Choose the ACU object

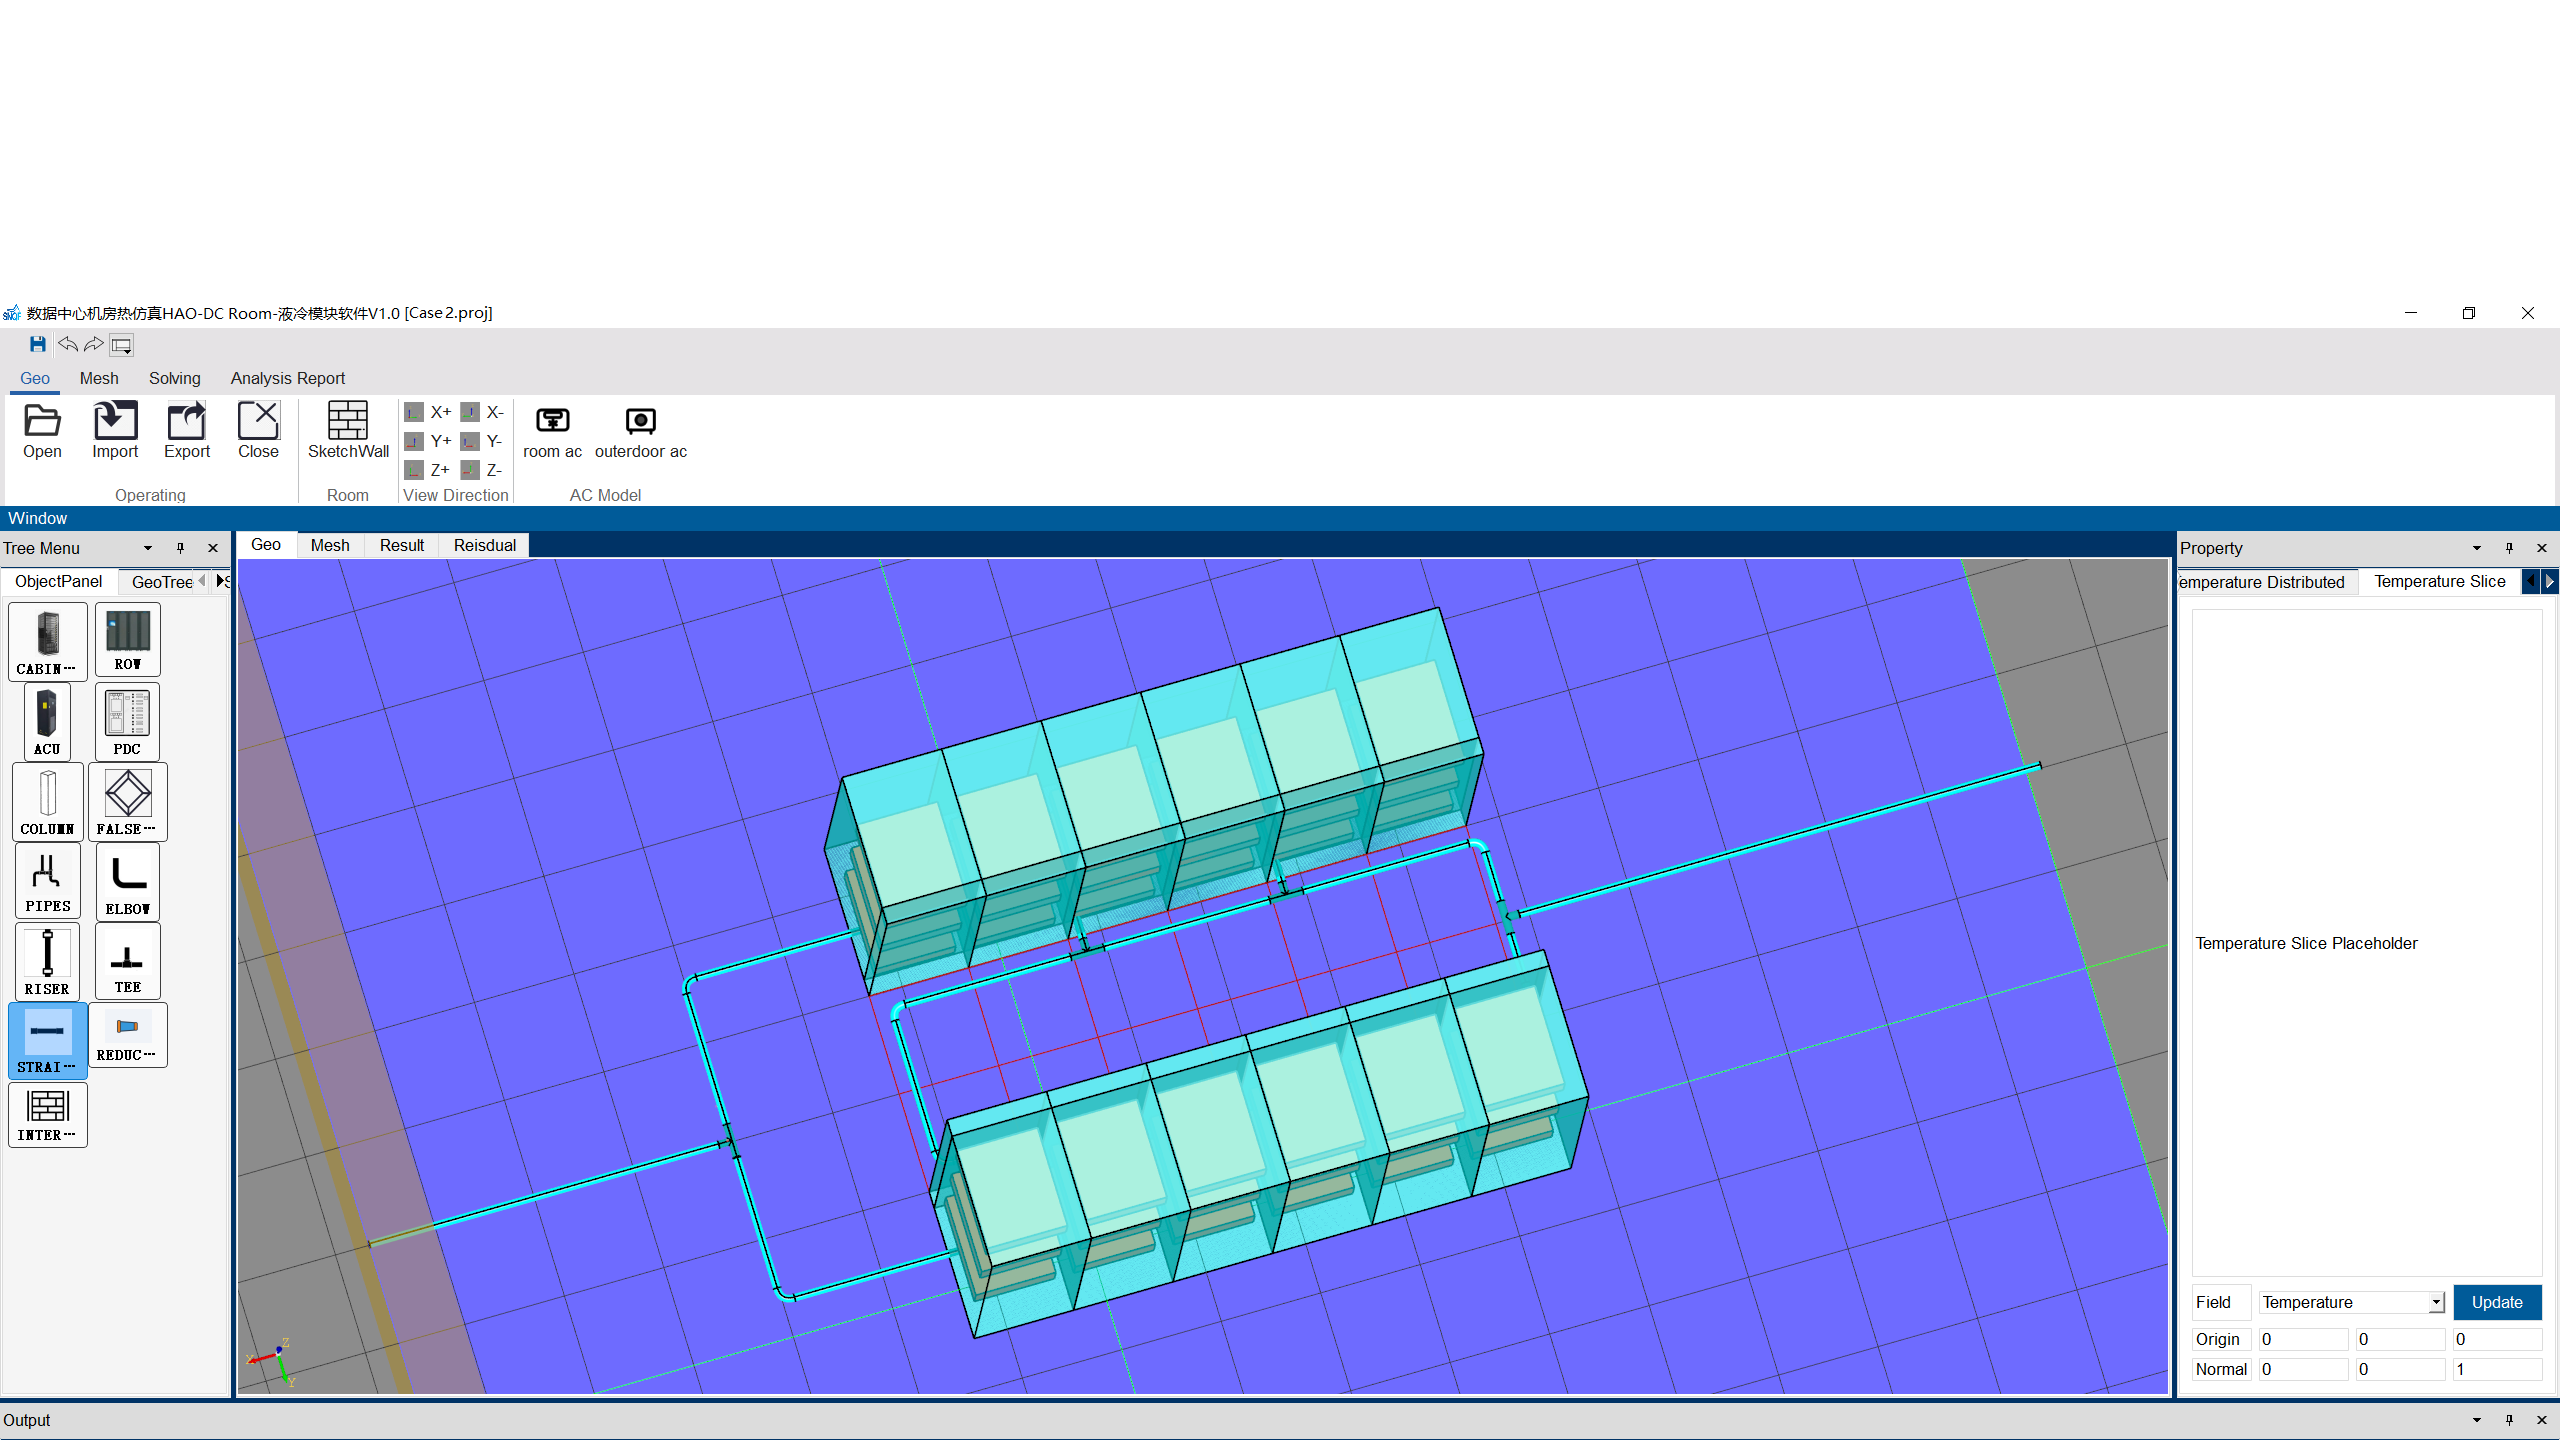point(47,721)
